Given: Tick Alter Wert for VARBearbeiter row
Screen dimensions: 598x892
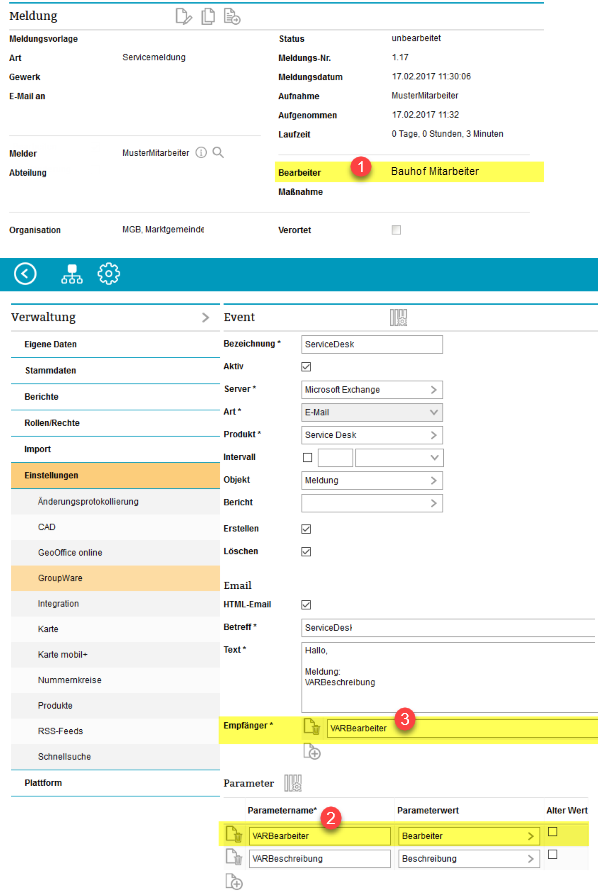Looking at the screenshot, I should [x=552, y=832].
